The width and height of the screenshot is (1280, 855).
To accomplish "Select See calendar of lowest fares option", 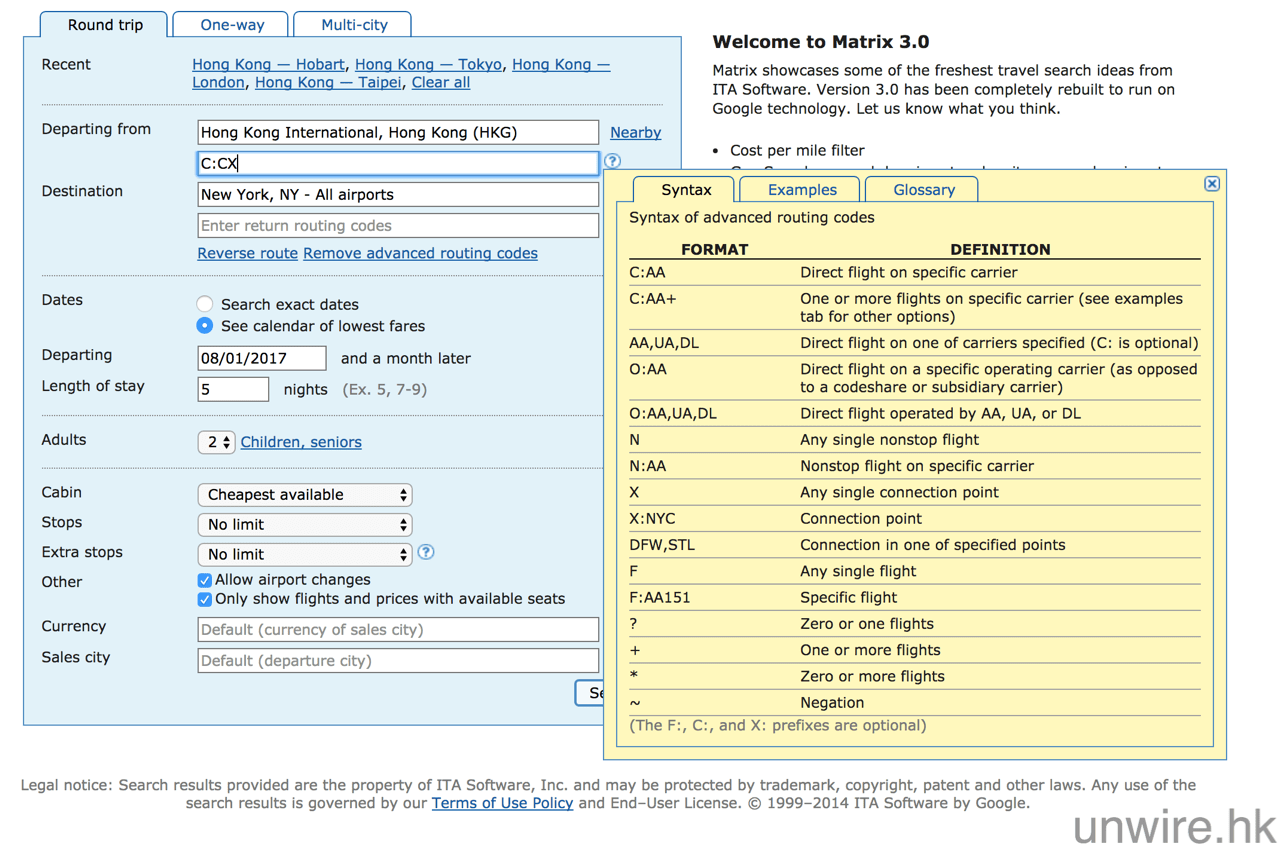I will (205, 326).
